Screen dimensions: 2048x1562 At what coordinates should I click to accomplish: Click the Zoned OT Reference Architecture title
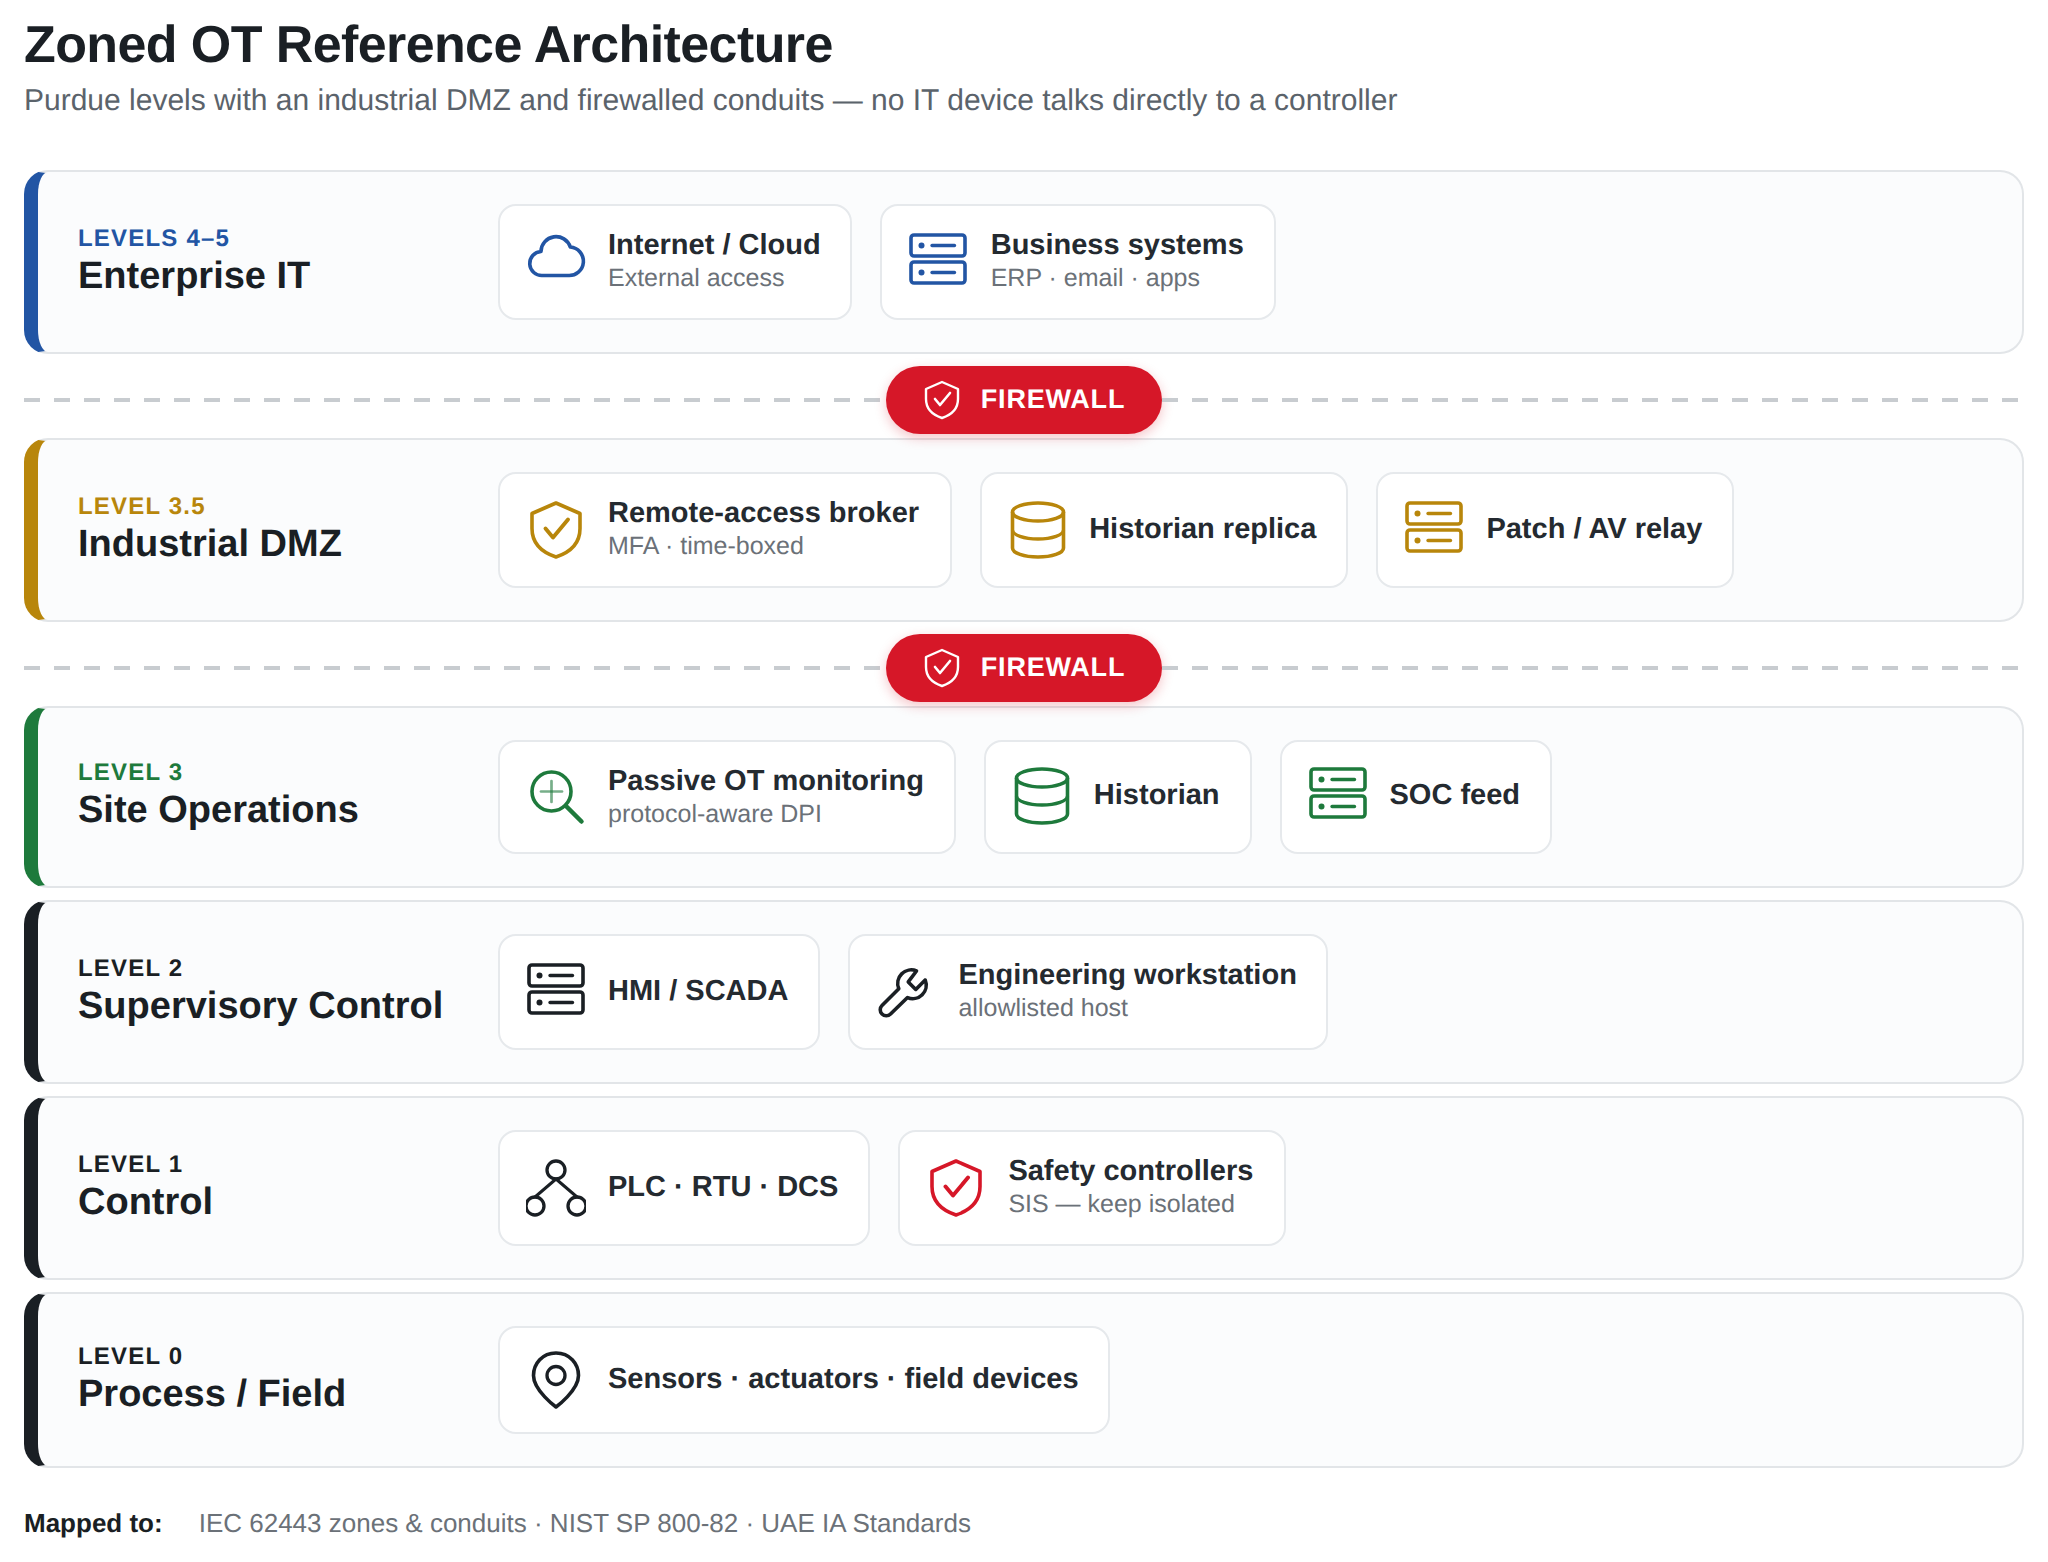tap(428, 45)
